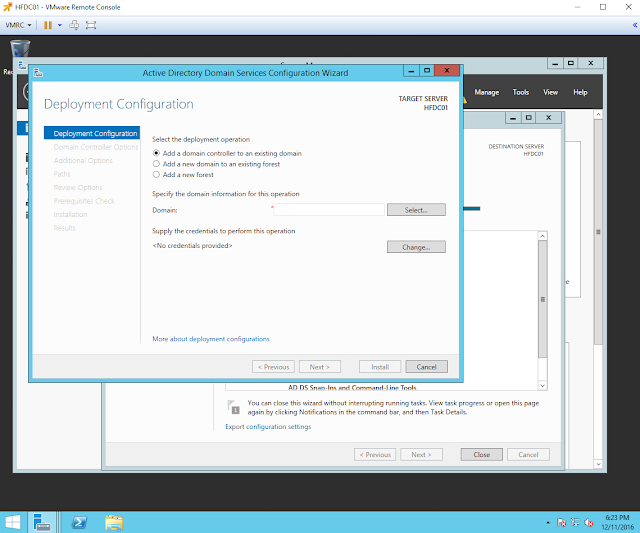
Task: Open the Windows Start button
Action: click(12, 522)
